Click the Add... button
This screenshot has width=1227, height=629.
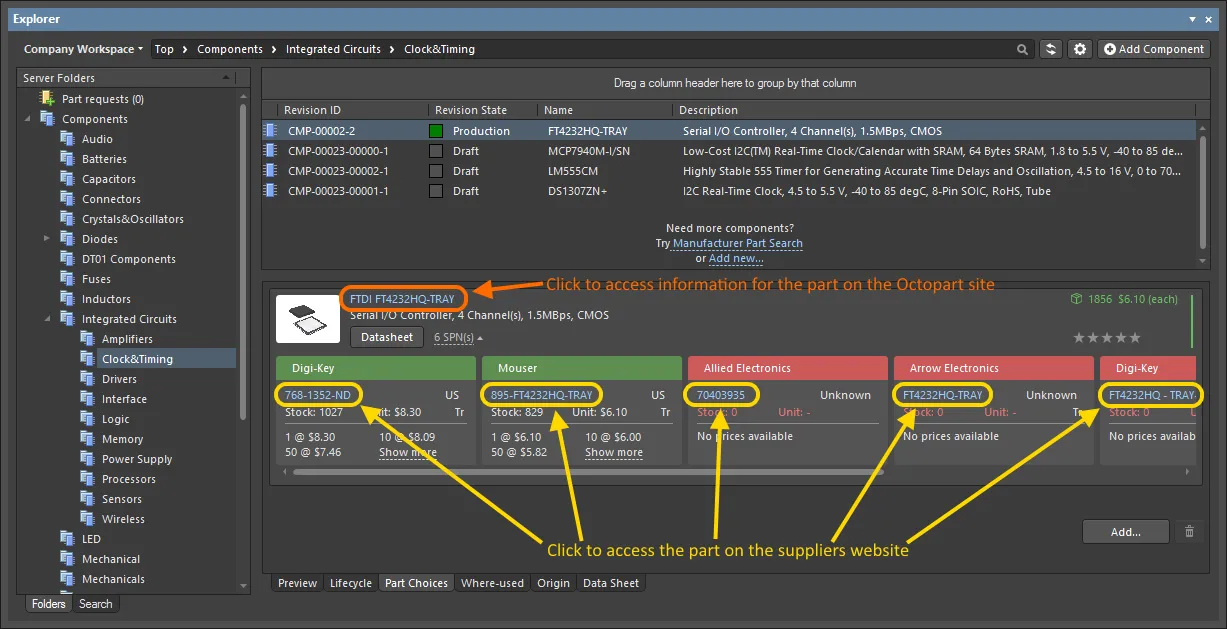tap(1125, 532)
